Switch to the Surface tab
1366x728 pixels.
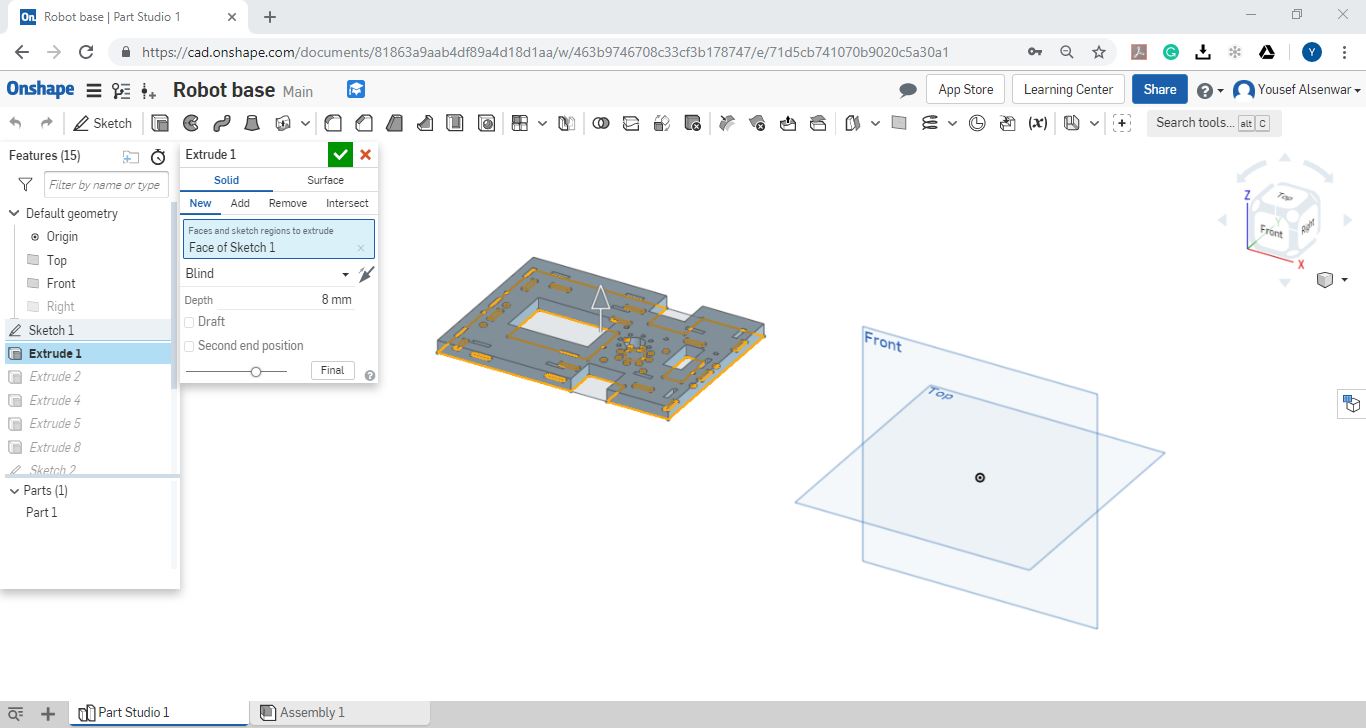325,180
